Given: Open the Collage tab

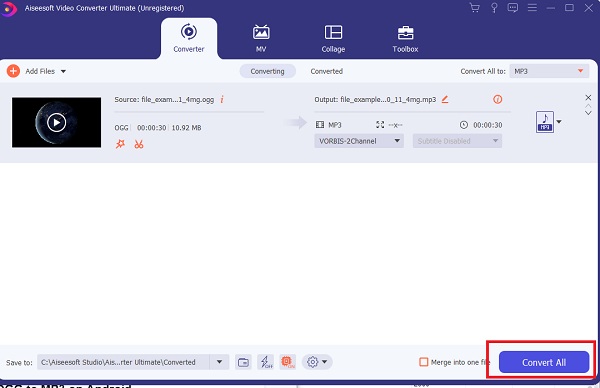Looking at the screenshot, I should [x=333, y=38].
